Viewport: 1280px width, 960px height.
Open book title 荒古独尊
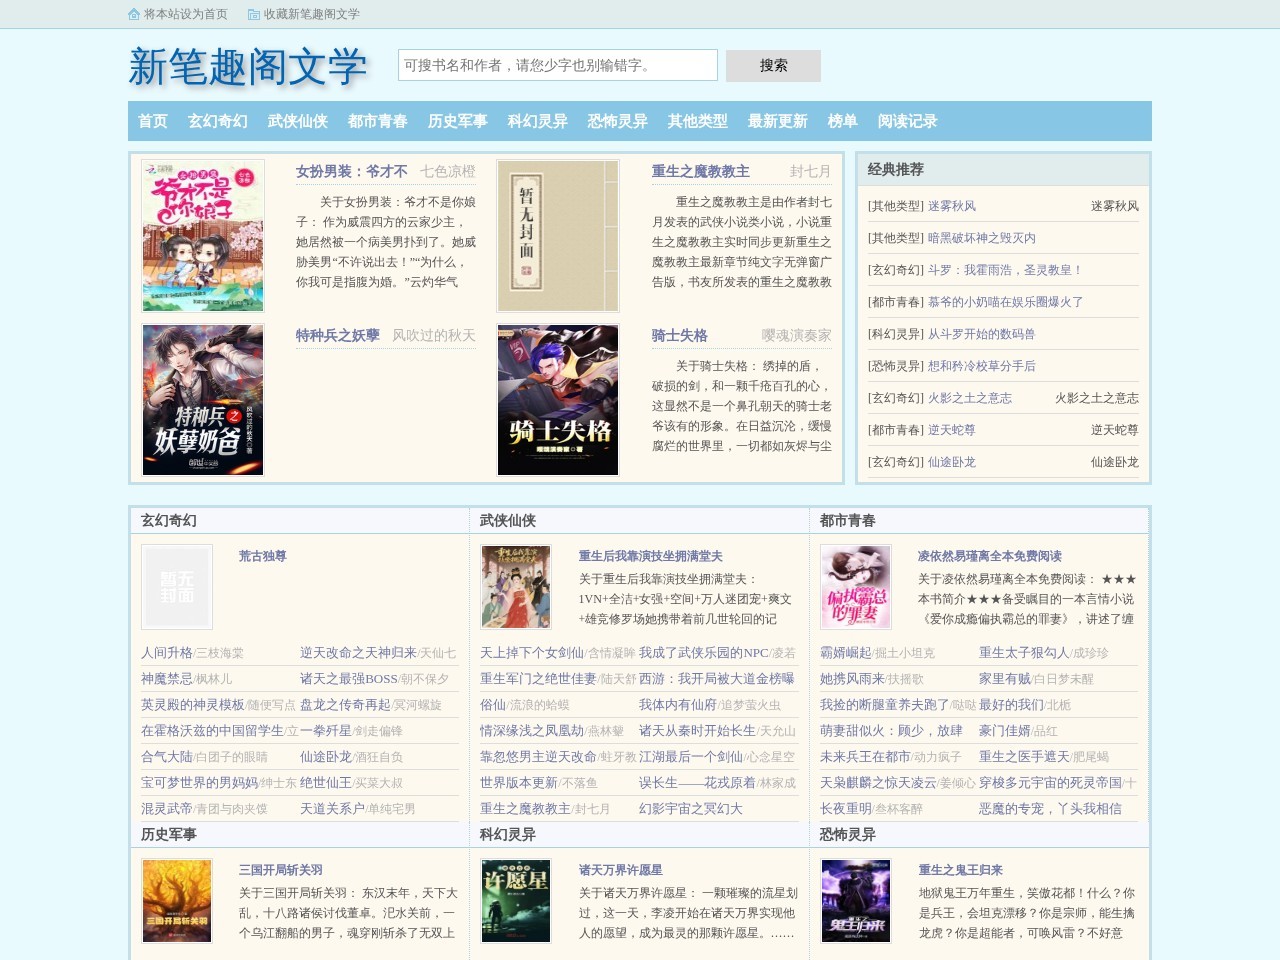tap(263, 556)
